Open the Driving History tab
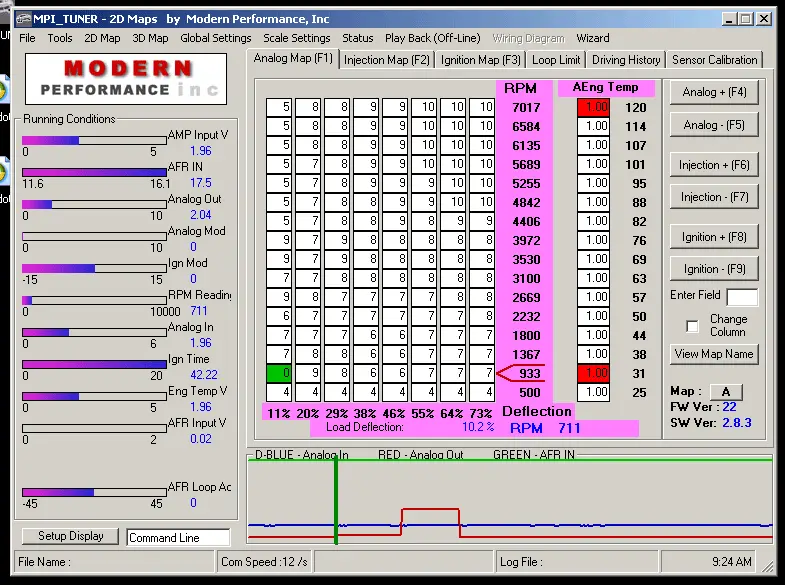Viewport: 785px width, 585px height. [x=626, y=60]
